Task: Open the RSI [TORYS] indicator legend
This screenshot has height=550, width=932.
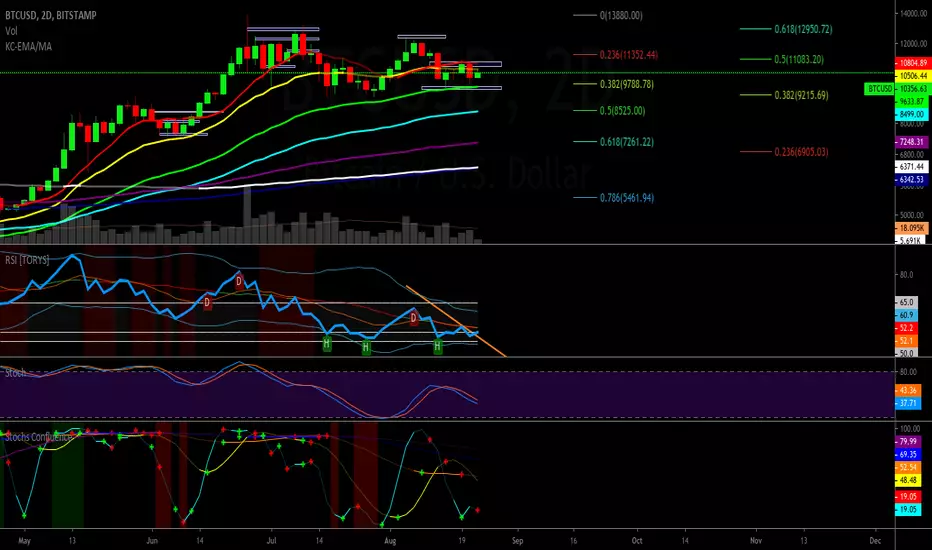Action: 27,260
